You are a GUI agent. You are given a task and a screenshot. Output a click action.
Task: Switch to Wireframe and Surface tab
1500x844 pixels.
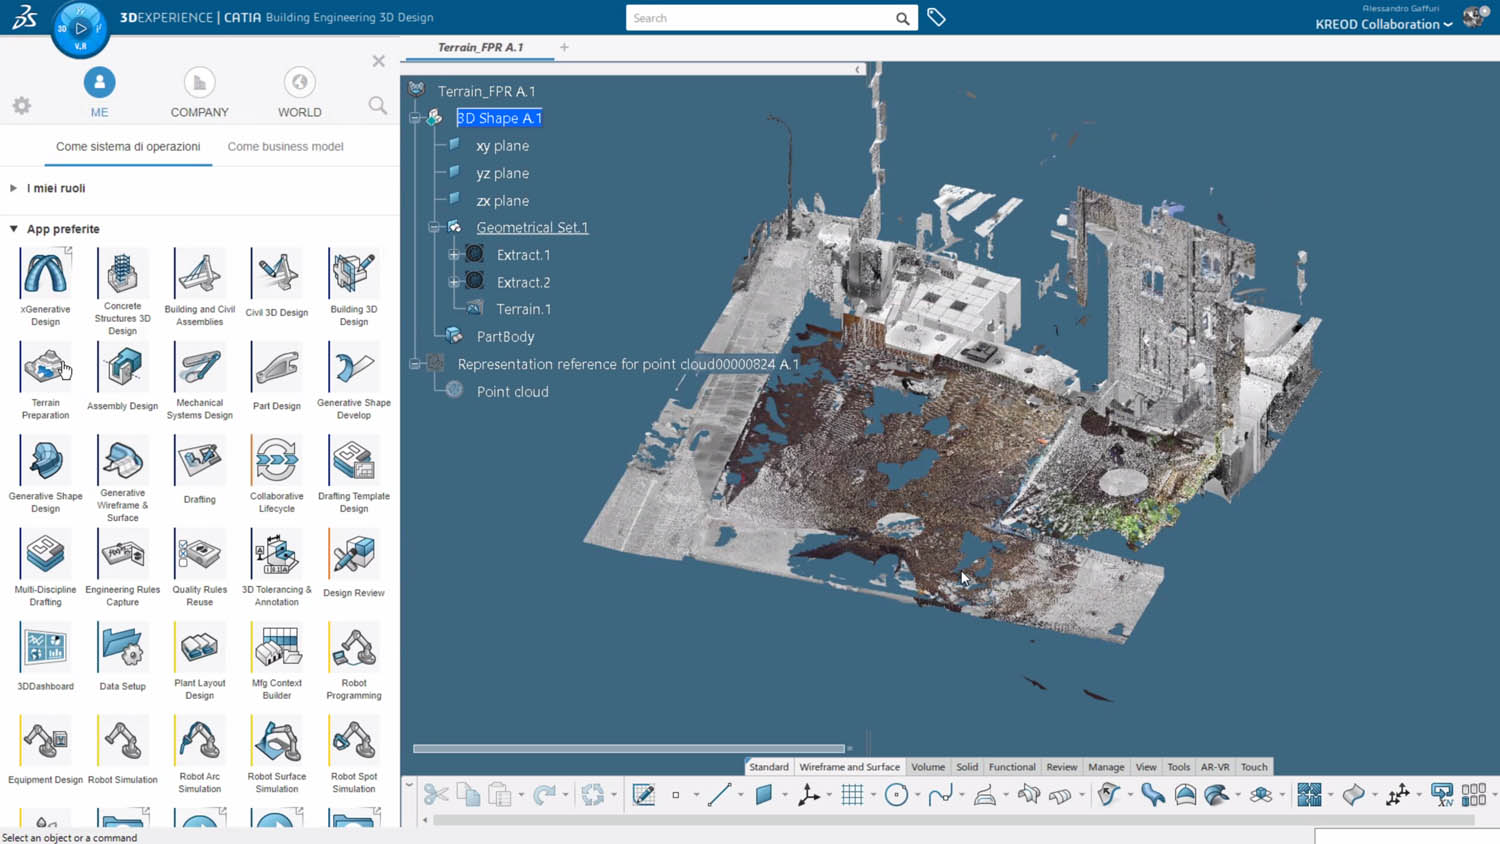pos(849,767)
